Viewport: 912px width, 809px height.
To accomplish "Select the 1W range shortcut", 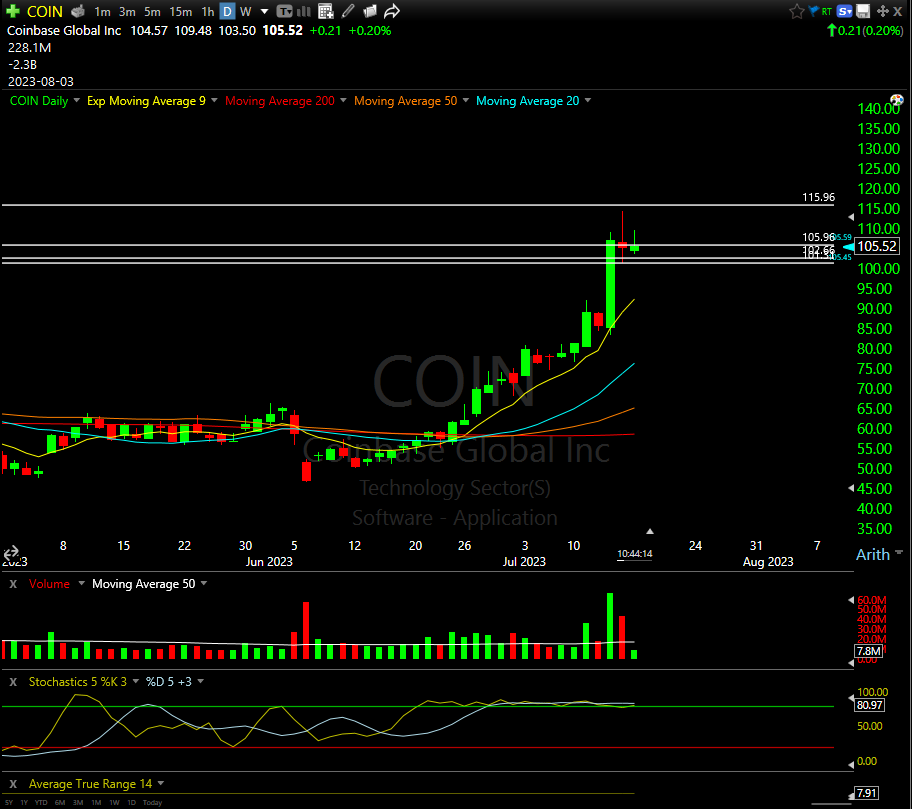I will [x=115, y=803].
